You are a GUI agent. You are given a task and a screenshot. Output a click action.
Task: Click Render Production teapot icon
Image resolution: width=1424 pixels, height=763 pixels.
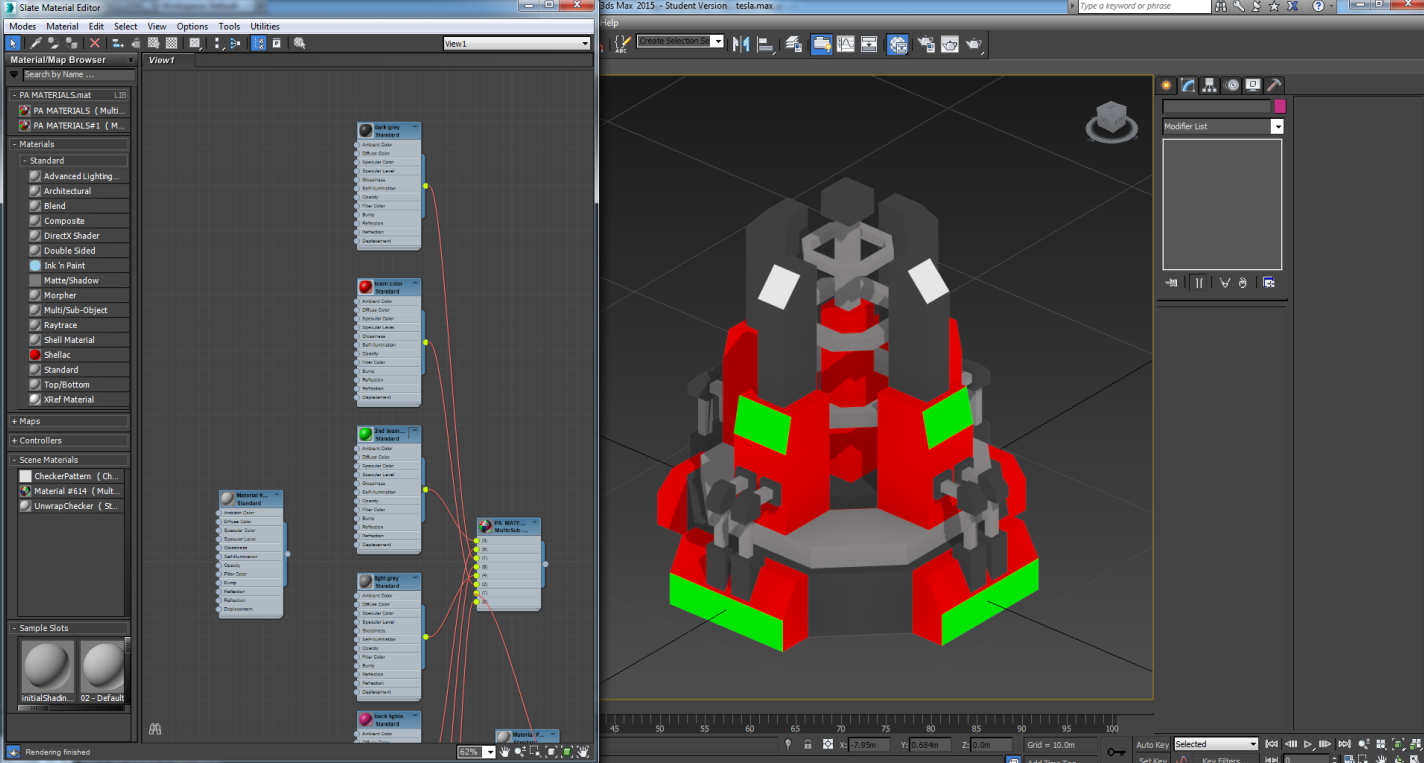point(973,44)
